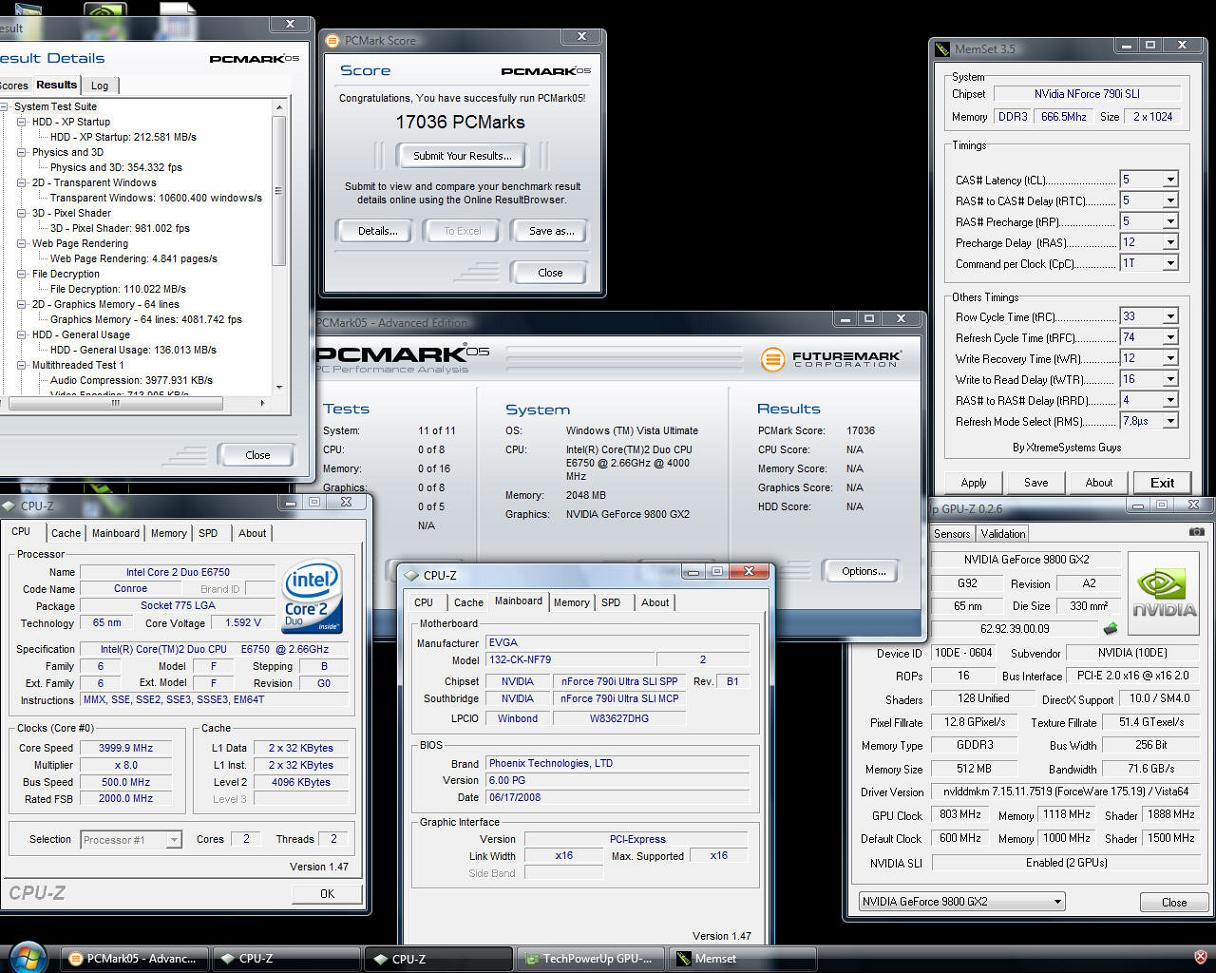
Task: Open the CAS# Latency (tCL) dropdown
Action: (1170, 180)
